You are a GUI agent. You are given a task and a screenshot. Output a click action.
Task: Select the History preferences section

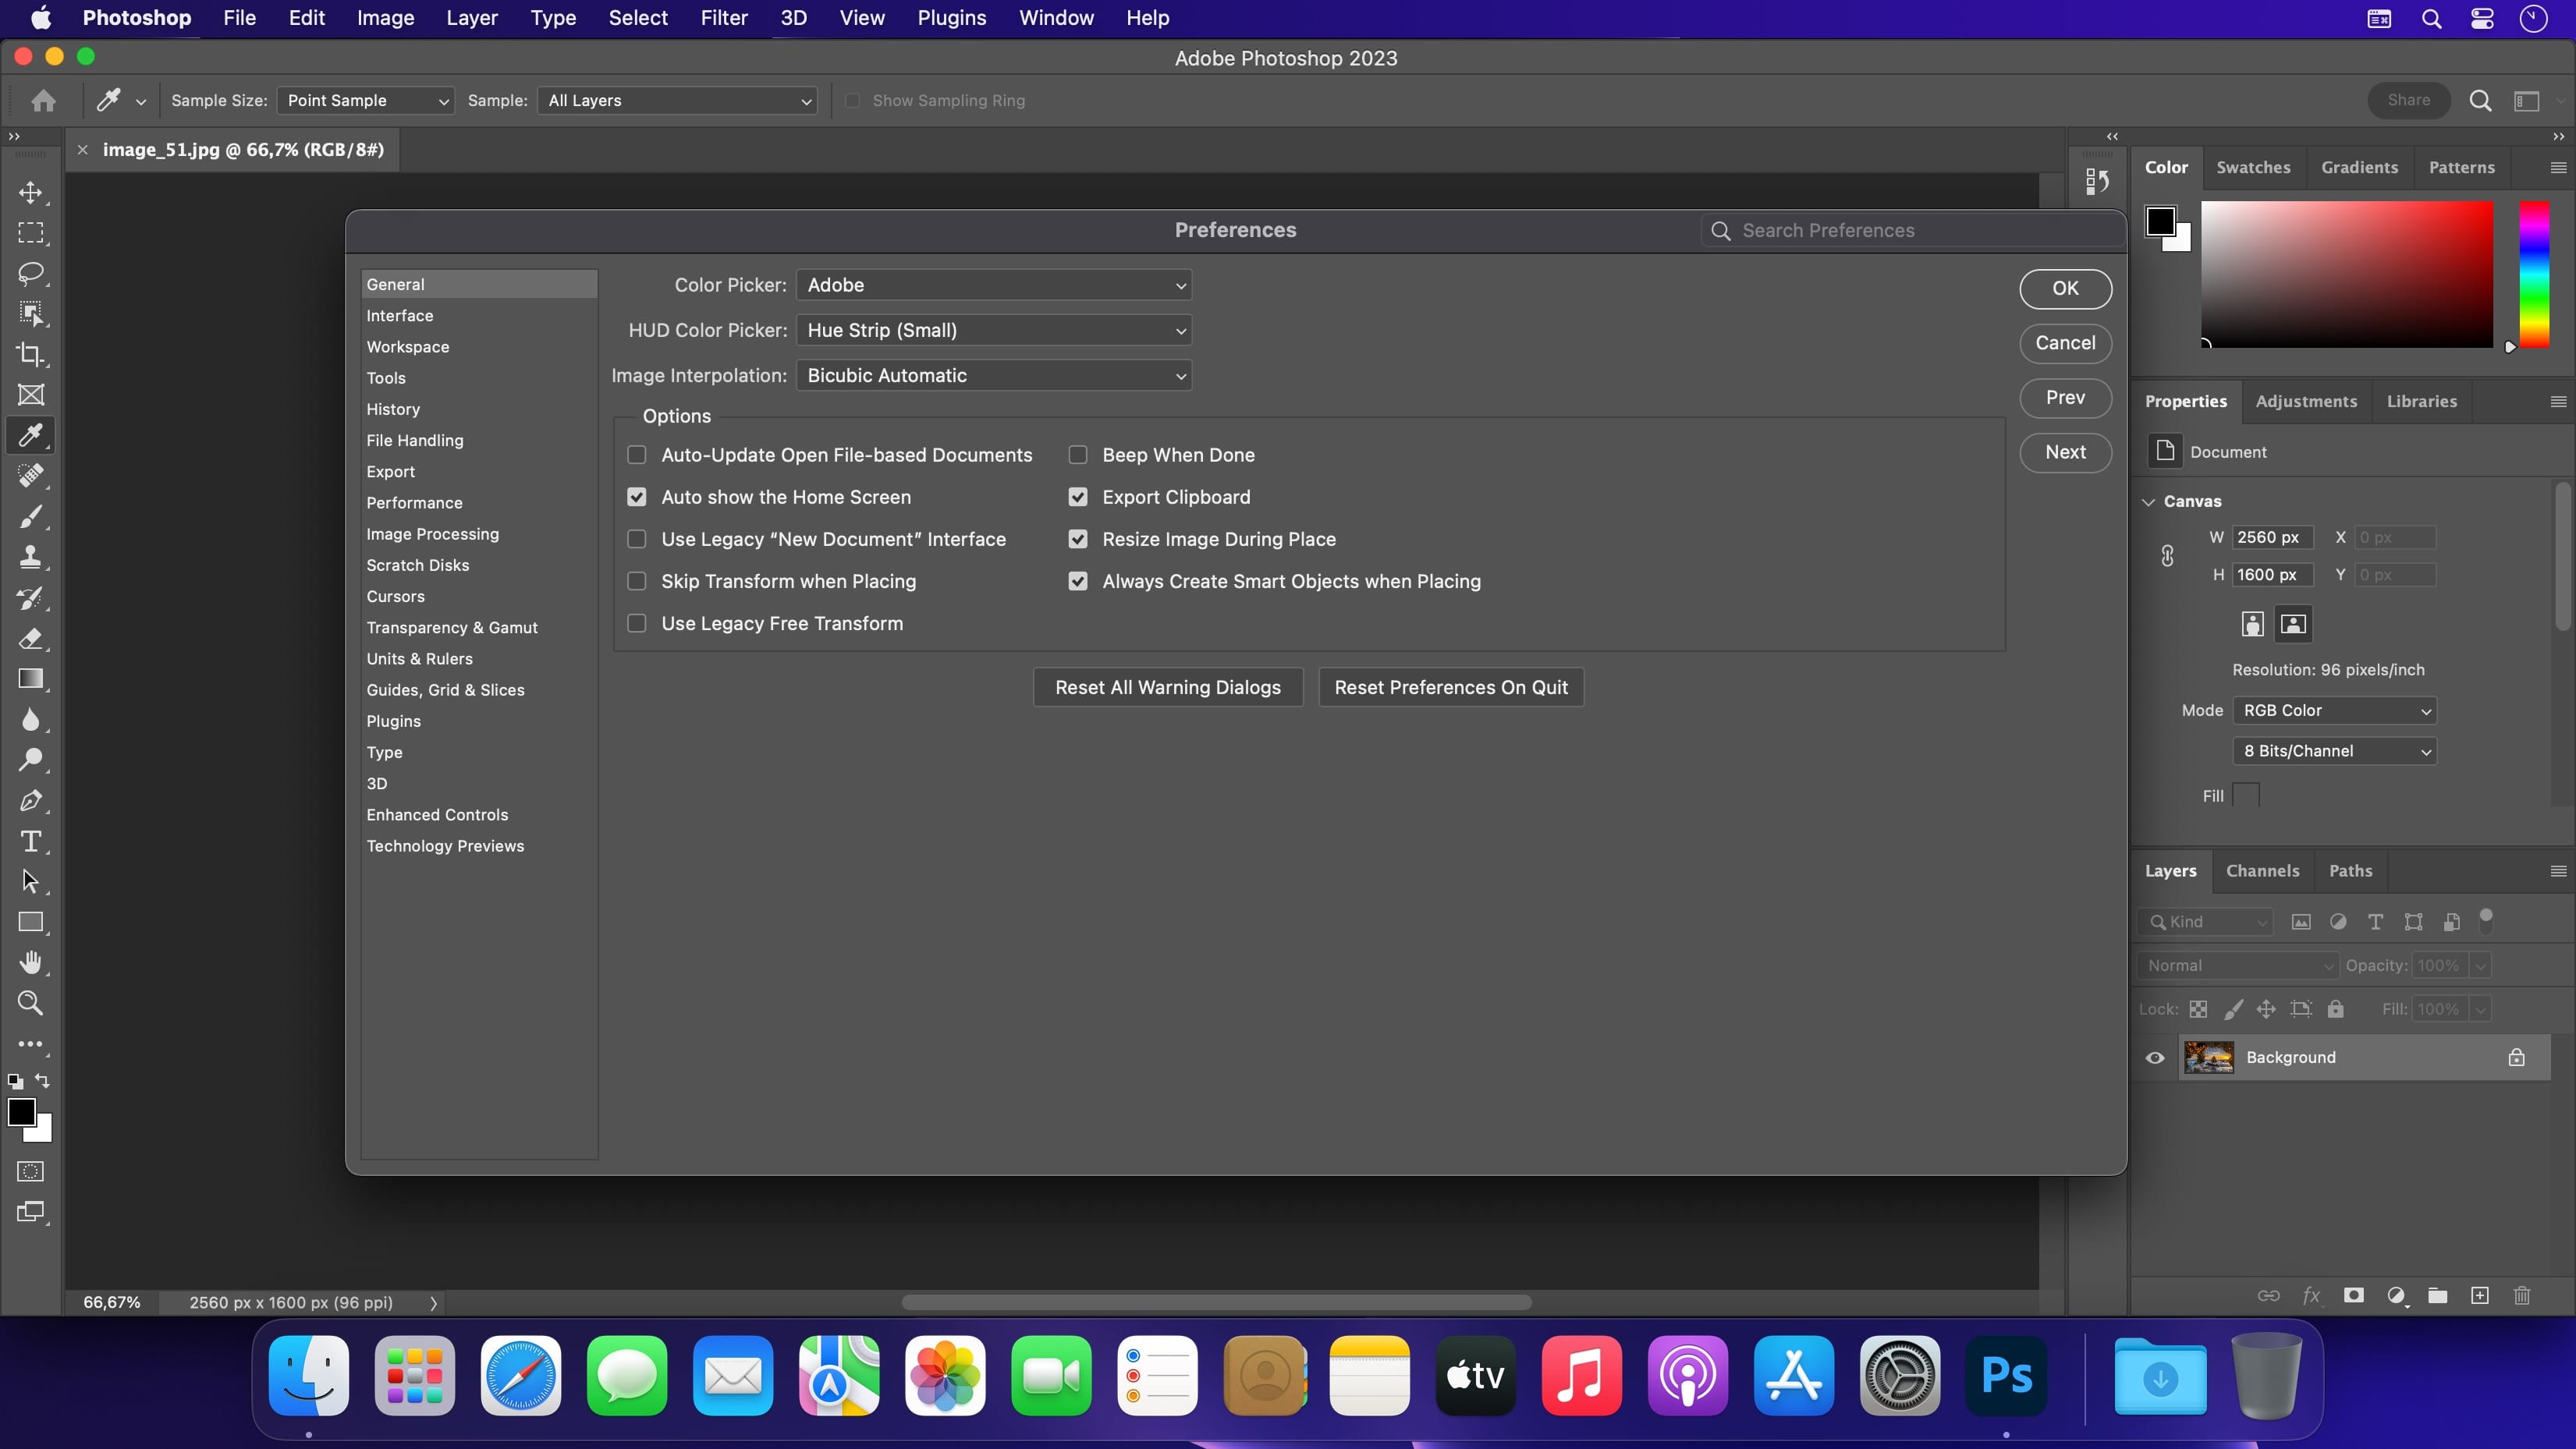tap(392, 409)
